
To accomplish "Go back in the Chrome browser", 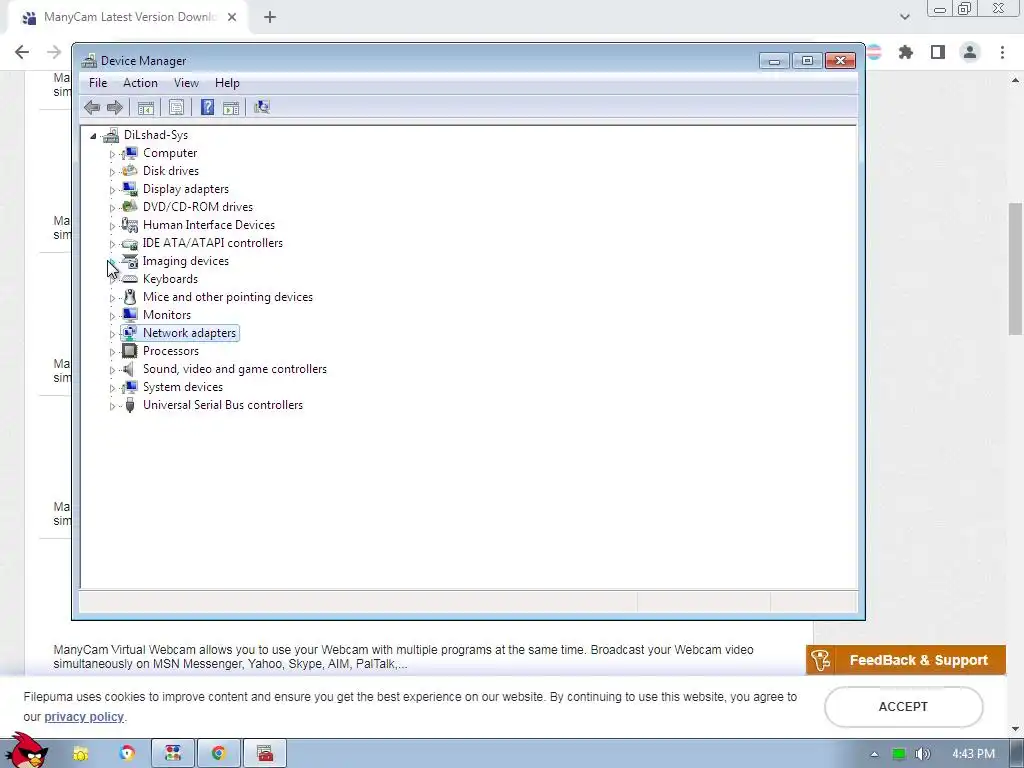I will coord(22,52).
